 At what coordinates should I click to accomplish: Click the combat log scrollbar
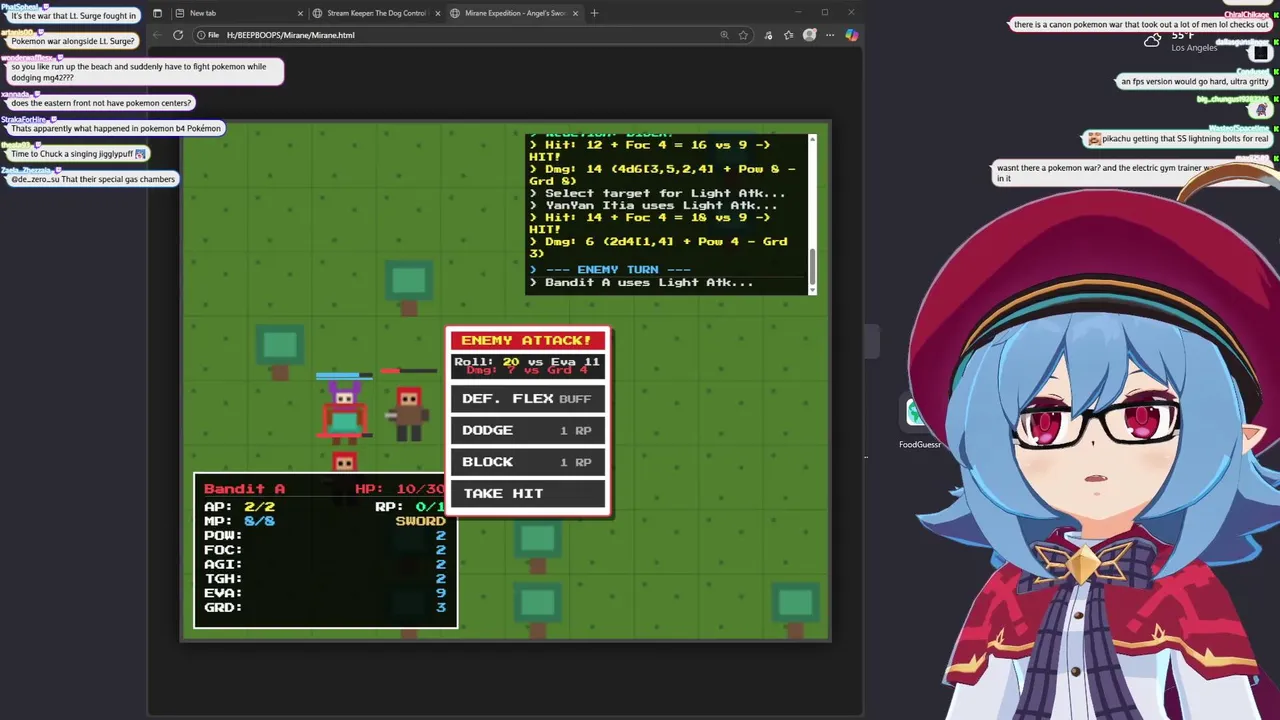[811, 266]
